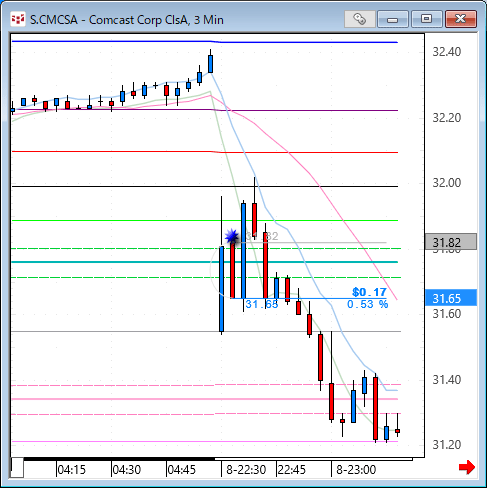487x488 pixels.
Task: Click the chart app icon in title bar
Action: coord(18,19)
